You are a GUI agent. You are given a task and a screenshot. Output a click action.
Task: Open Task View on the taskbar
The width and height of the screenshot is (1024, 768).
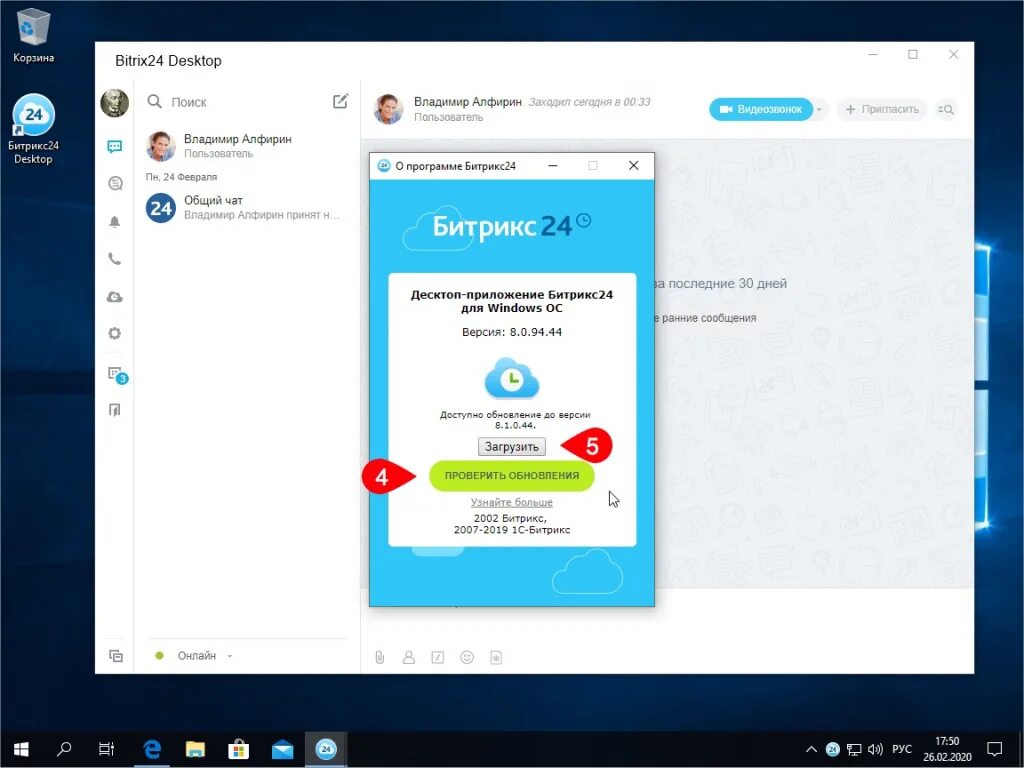coord(106,749)
